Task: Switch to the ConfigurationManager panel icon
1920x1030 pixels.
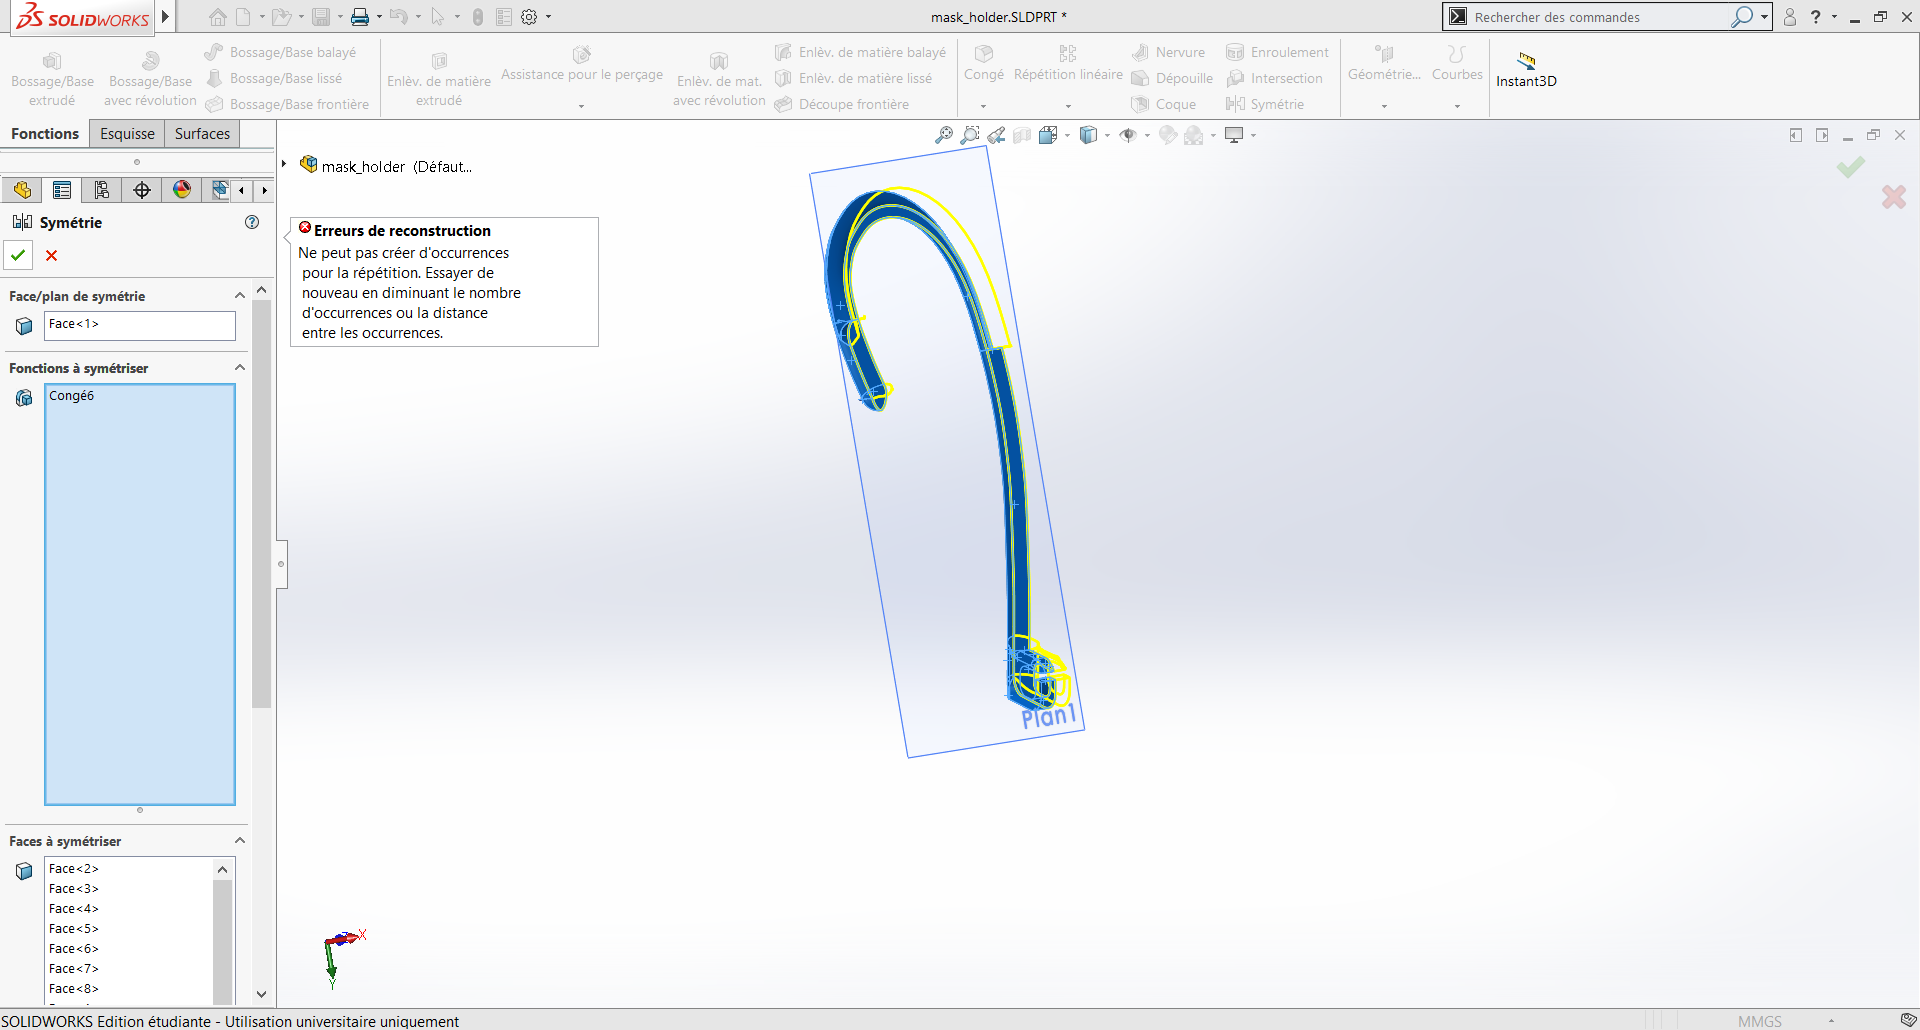Action: pyautogui.click(x=101, y=190)
